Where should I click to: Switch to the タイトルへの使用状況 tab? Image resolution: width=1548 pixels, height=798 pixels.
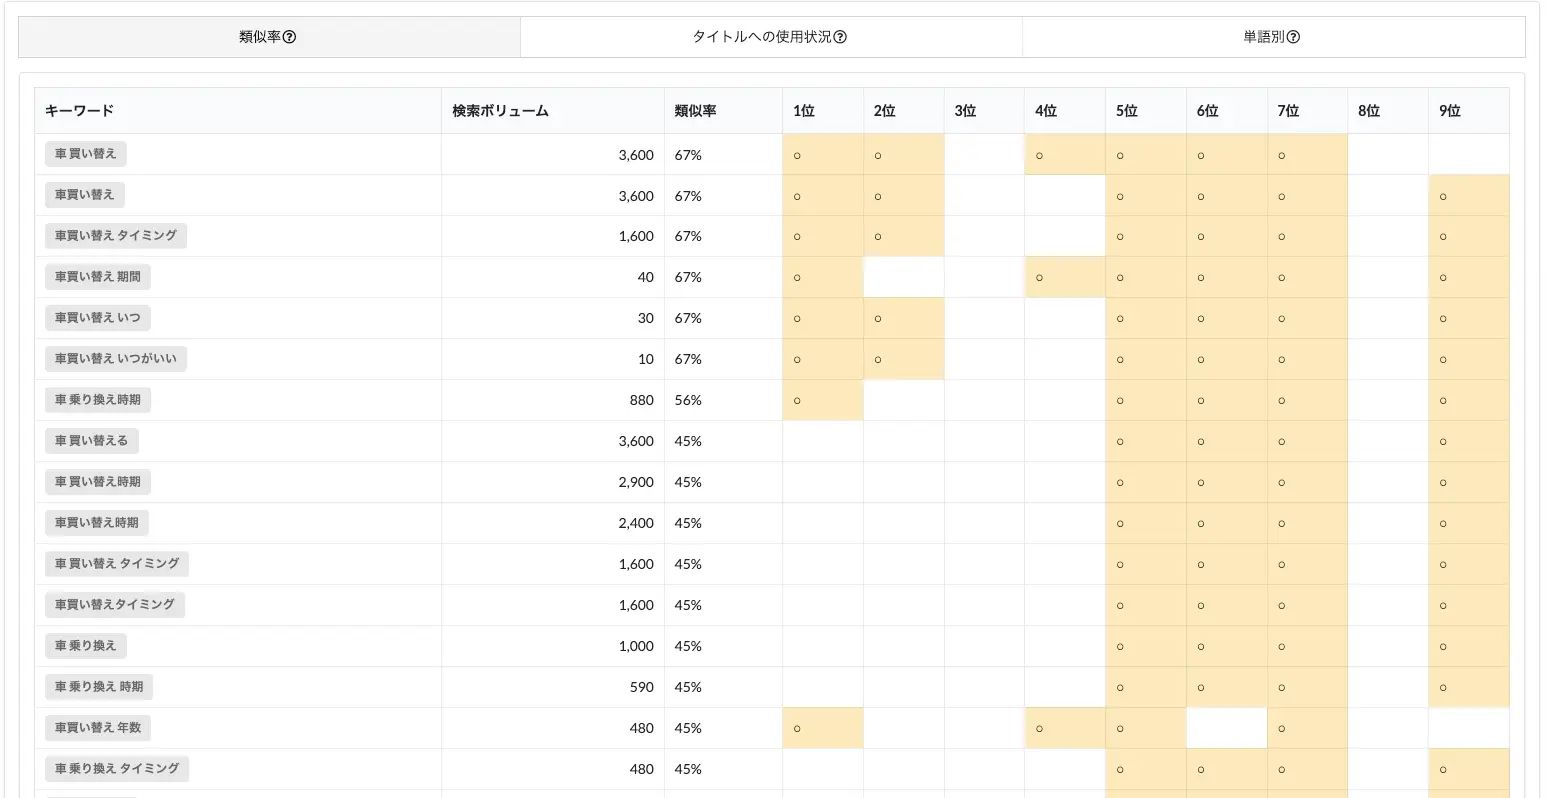[761, 37]
